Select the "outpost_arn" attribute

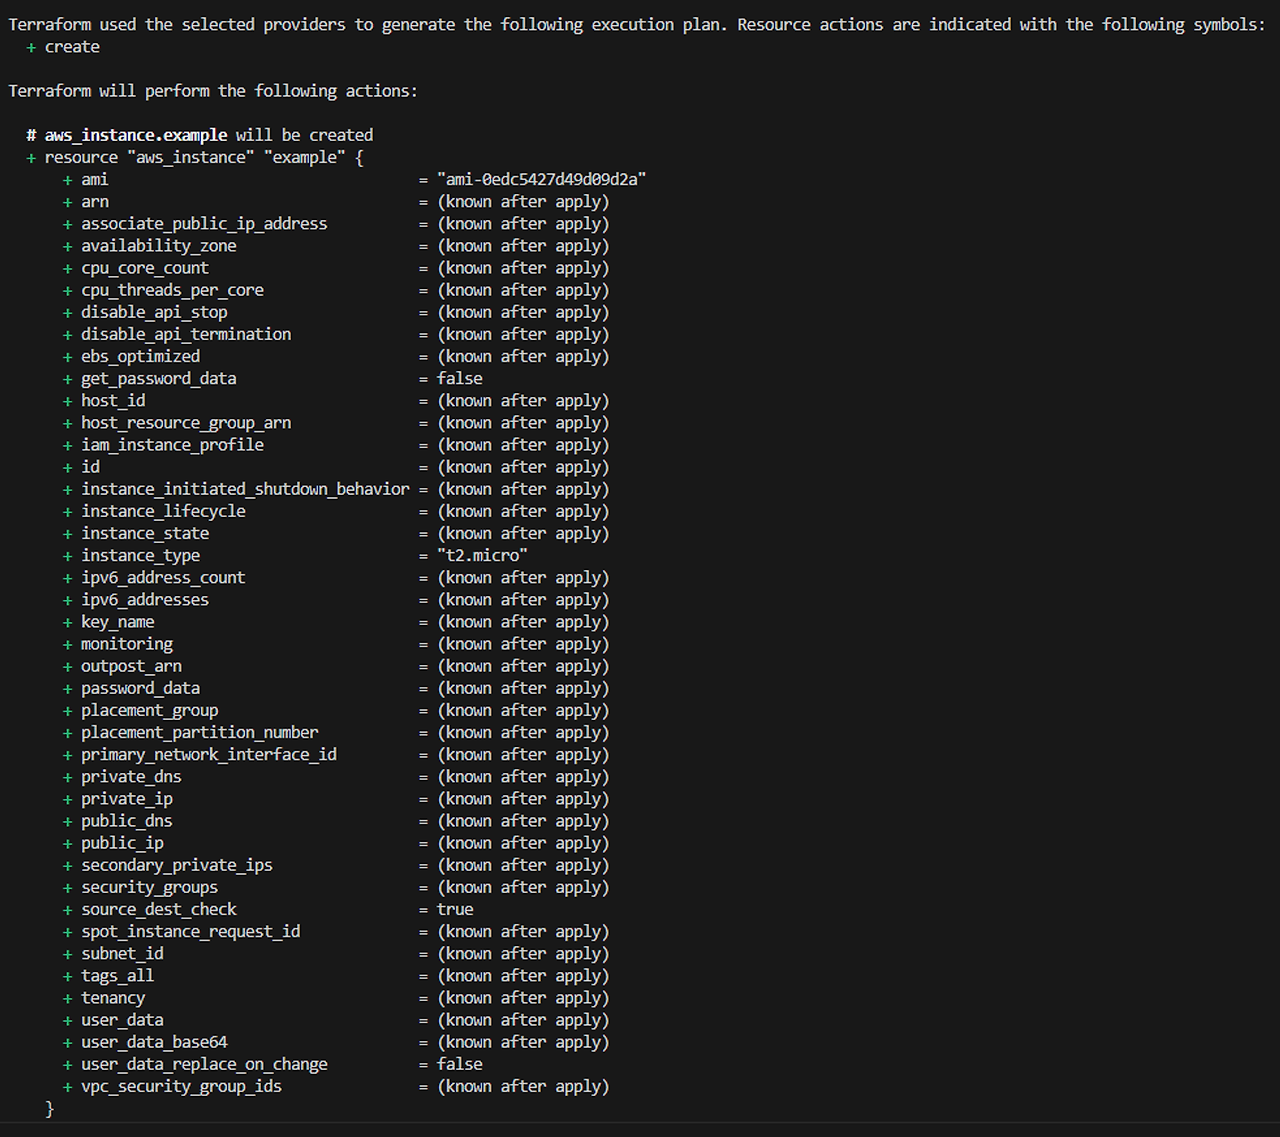tap(131, 666)
